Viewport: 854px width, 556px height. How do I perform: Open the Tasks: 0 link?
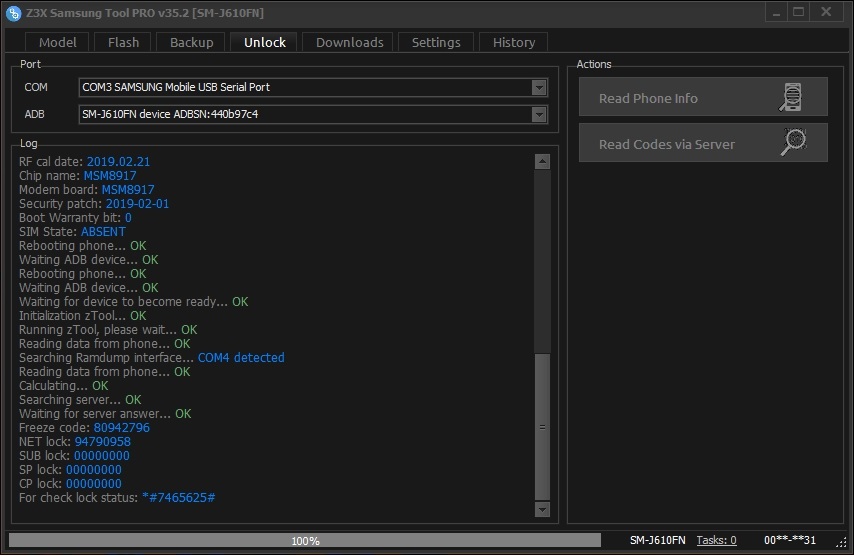pyautogui.click(x=716, y=540)
